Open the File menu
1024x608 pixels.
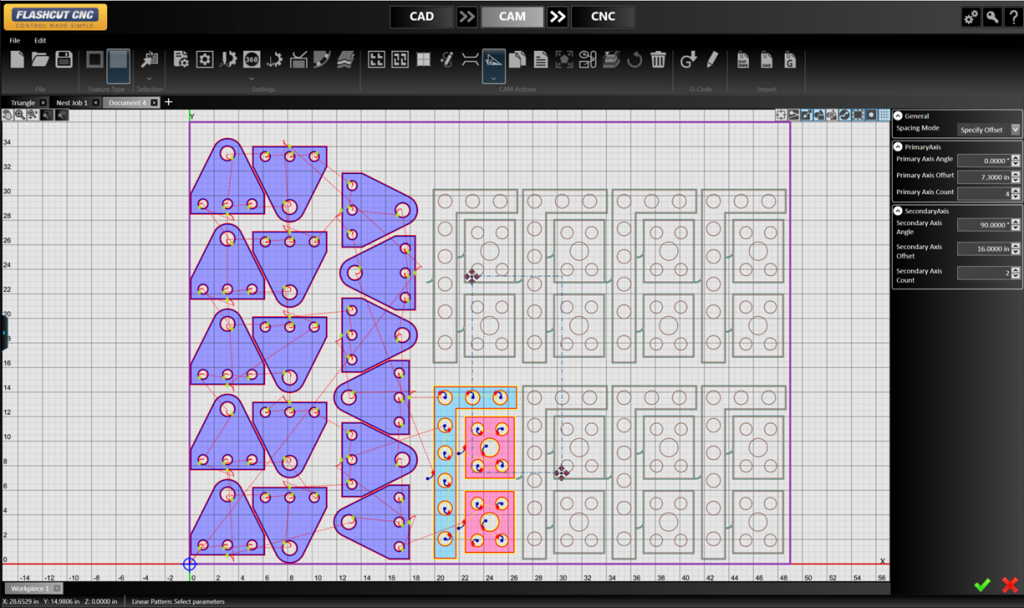(x=15, y=40)
